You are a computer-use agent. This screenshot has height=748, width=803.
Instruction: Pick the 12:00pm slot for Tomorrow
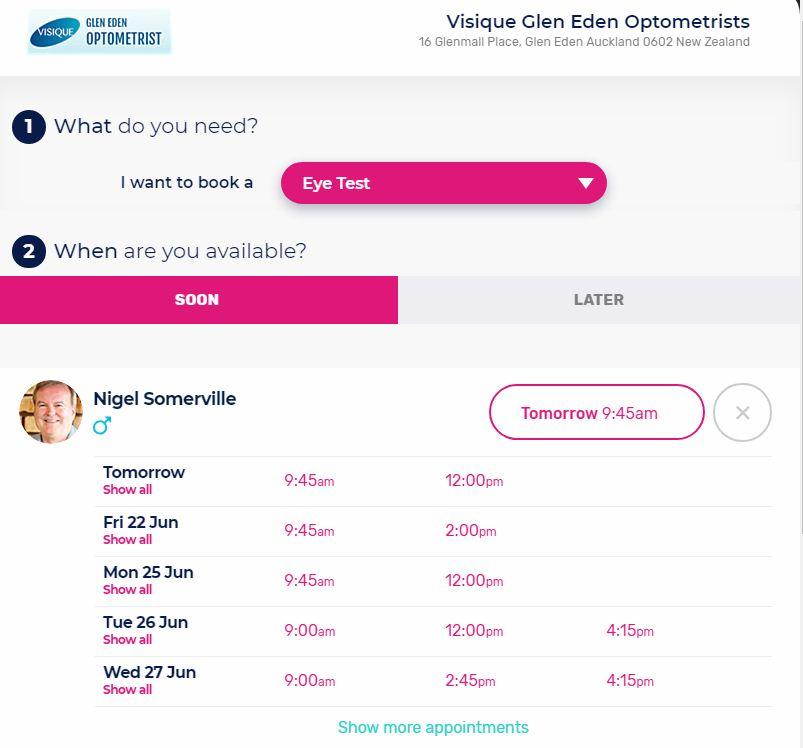(x=474, y=481)
